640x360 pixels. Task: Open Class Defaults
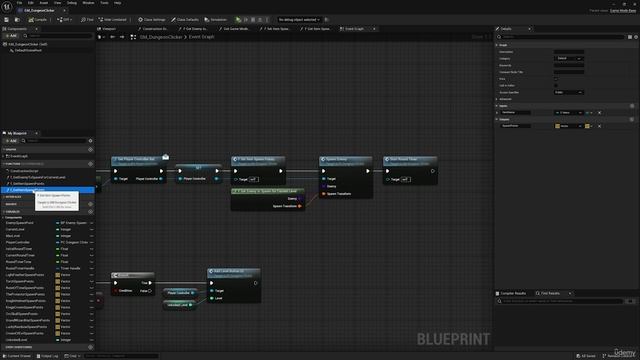[185, 20]
